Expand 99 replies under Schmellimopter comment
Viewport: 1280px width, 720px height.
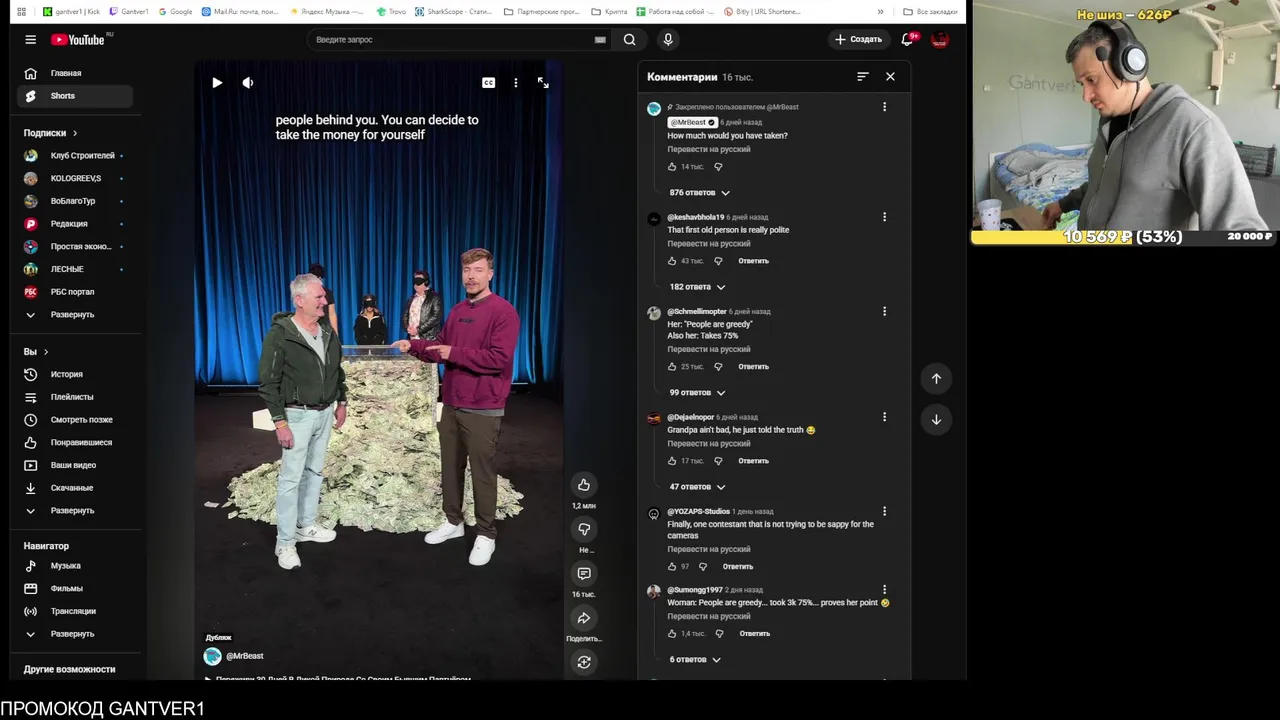point(698,393)
